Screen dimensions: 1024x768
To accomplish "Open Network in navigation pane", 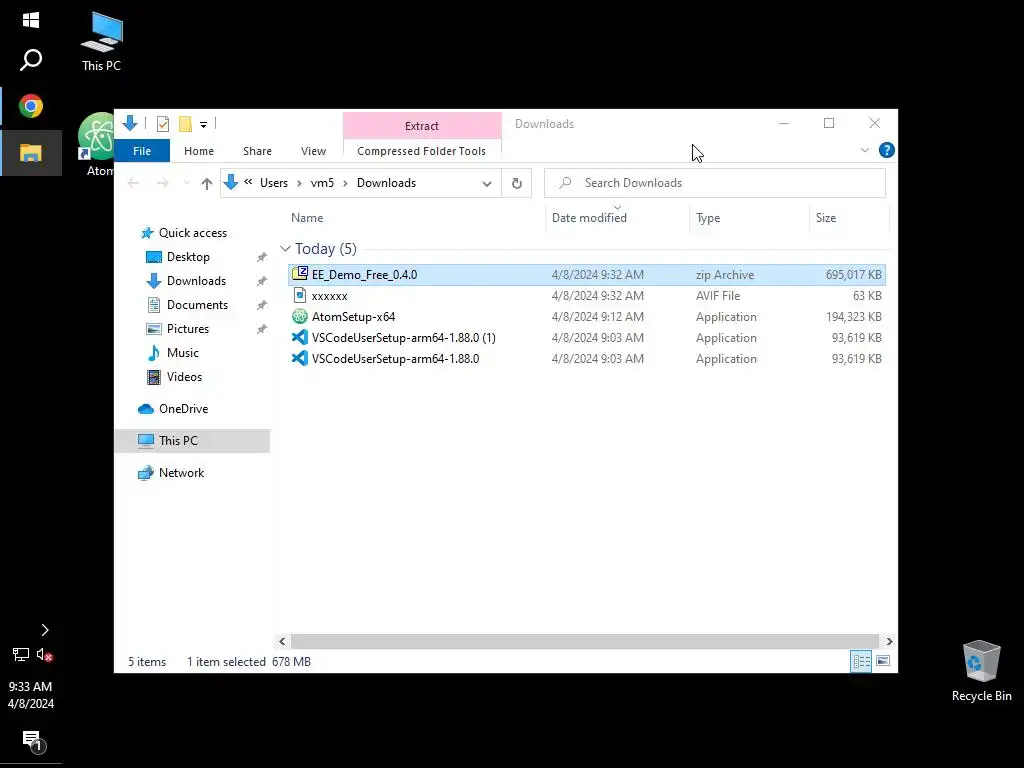I will (x=181, y=473).
